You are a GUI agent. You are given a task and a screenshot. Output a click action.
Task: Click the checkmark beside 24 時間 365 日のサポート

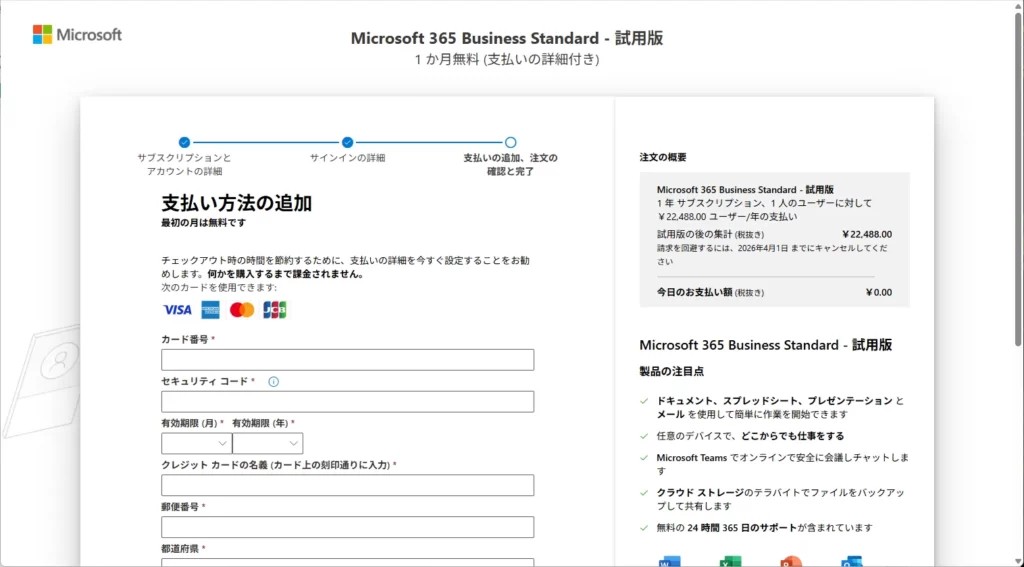(645, 528)
